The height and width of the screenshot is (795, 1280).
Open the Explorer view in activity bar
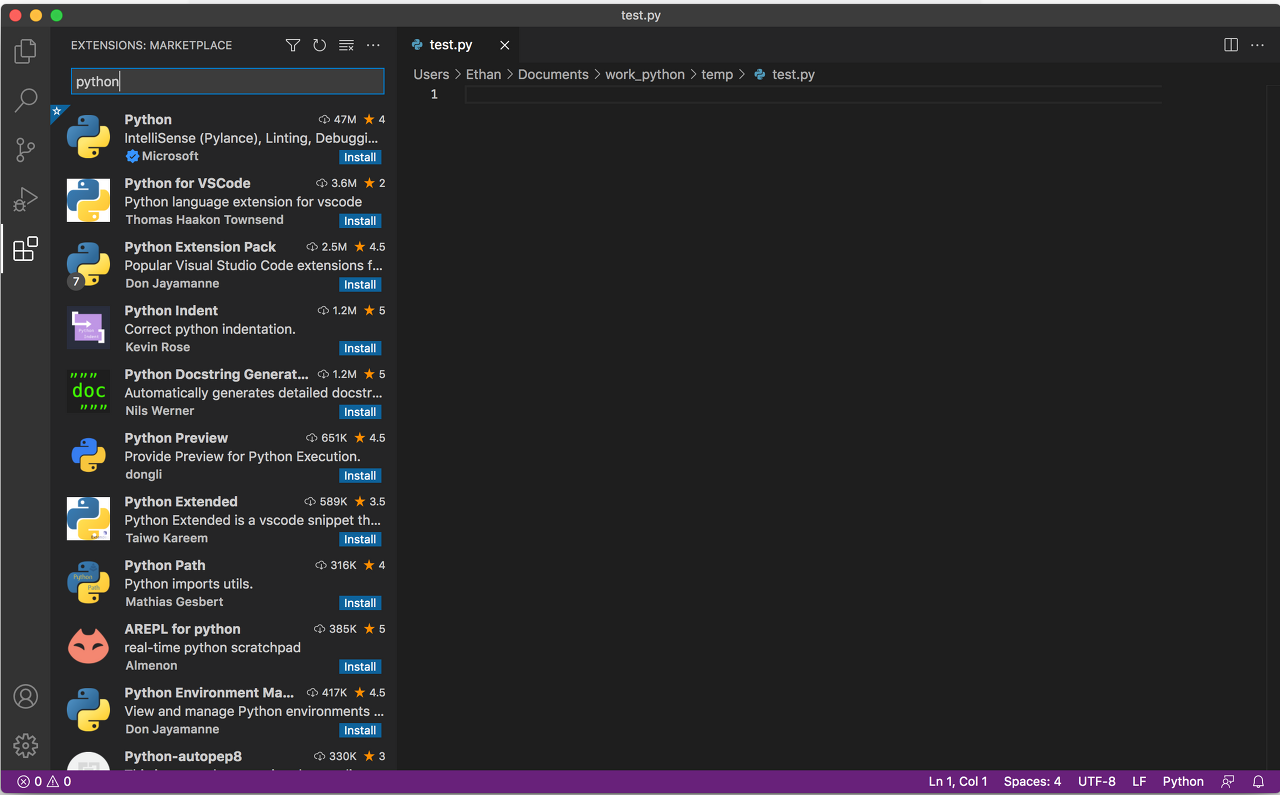(x=26, y=51)
